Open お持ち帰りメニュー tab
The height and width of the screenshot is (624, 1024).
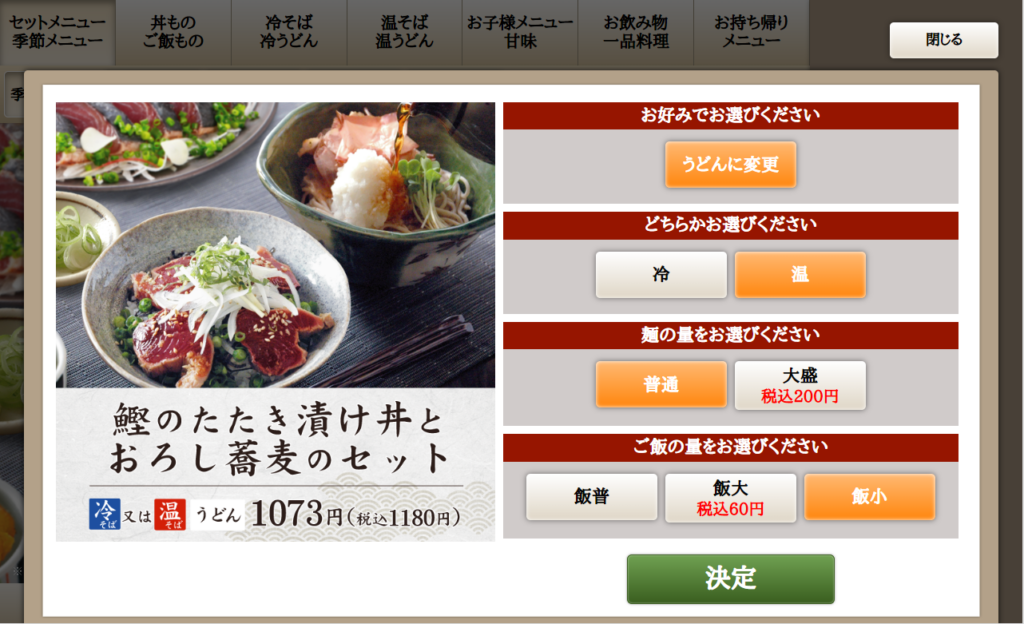pos(751,32)
